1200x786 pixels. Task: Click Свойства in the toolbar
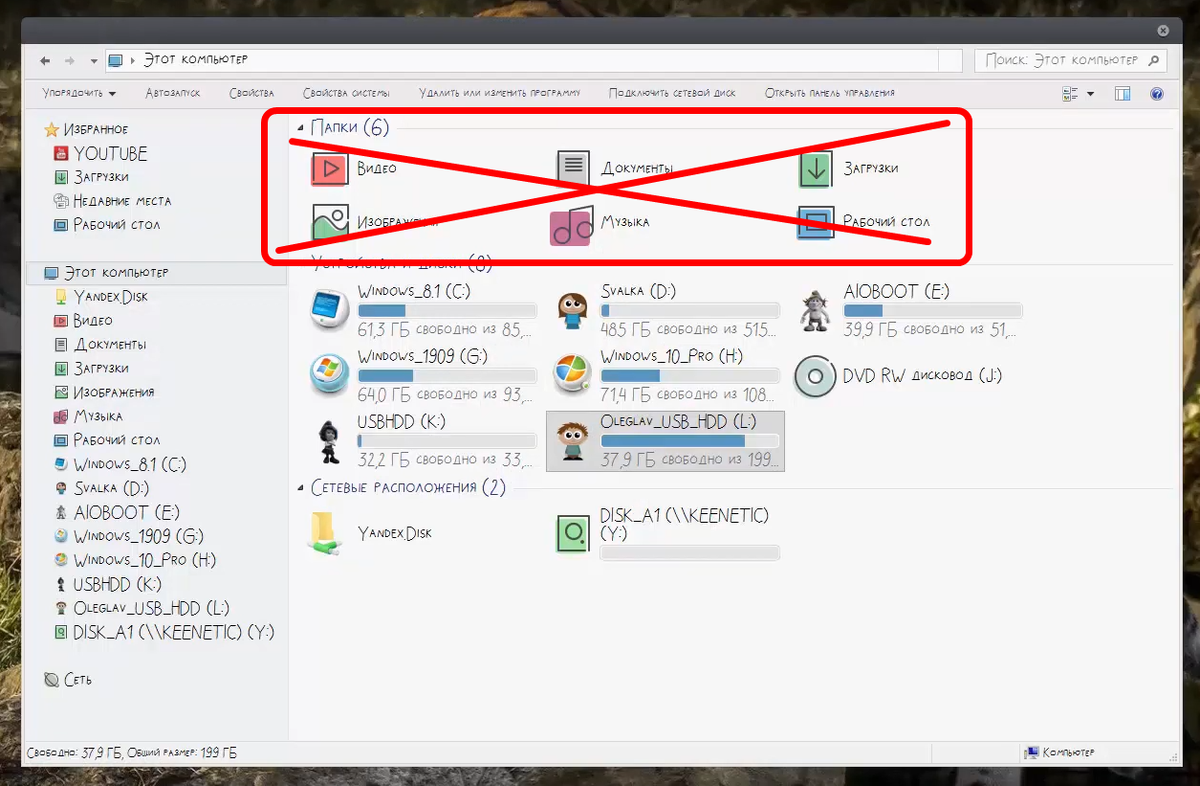point(251,93)
